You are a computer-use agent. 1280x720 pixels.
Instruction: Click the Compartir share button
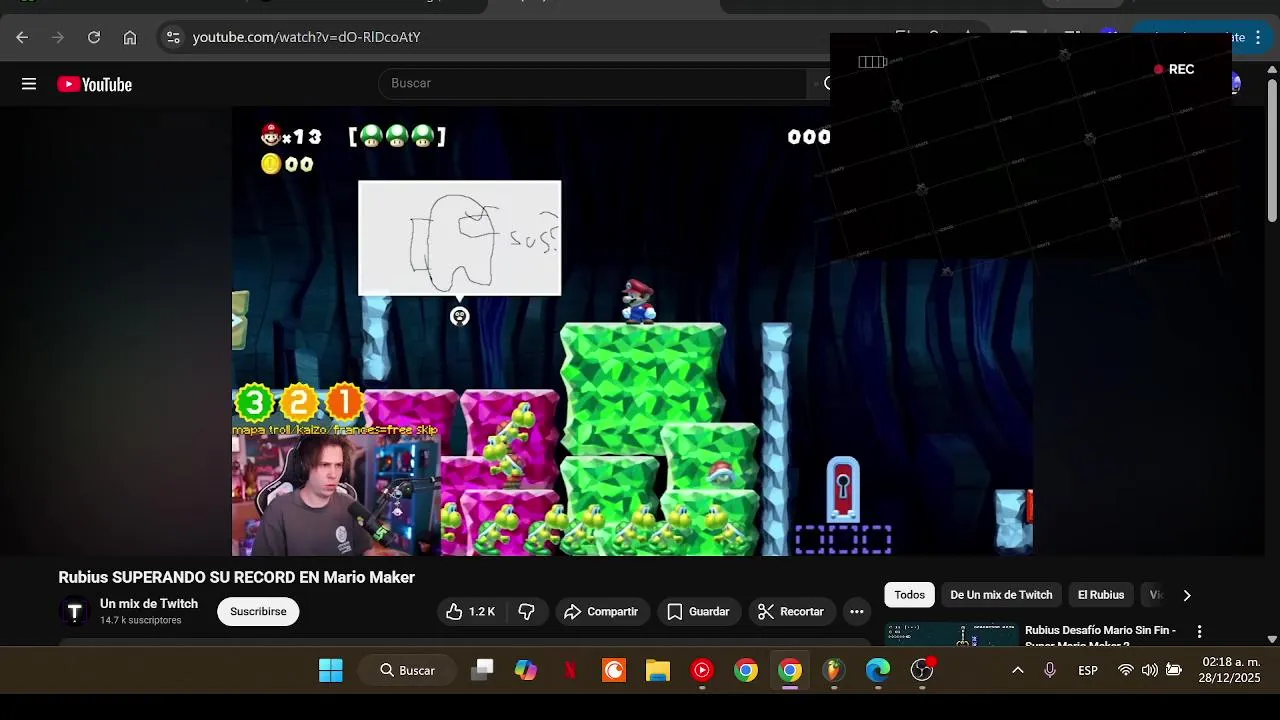[x=601, y=612]
